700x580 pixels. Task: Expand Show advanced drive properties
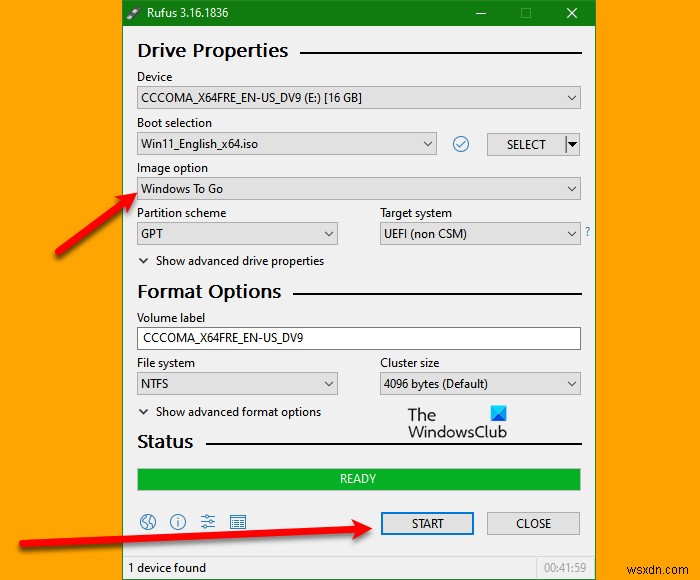click(x=232, y=261)
